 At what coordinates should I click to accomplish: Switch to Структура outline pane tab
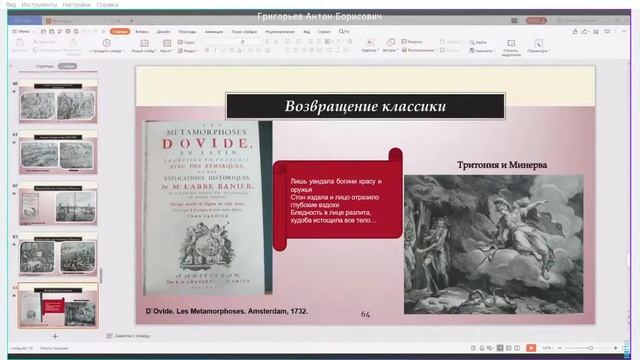click(44, 66)
